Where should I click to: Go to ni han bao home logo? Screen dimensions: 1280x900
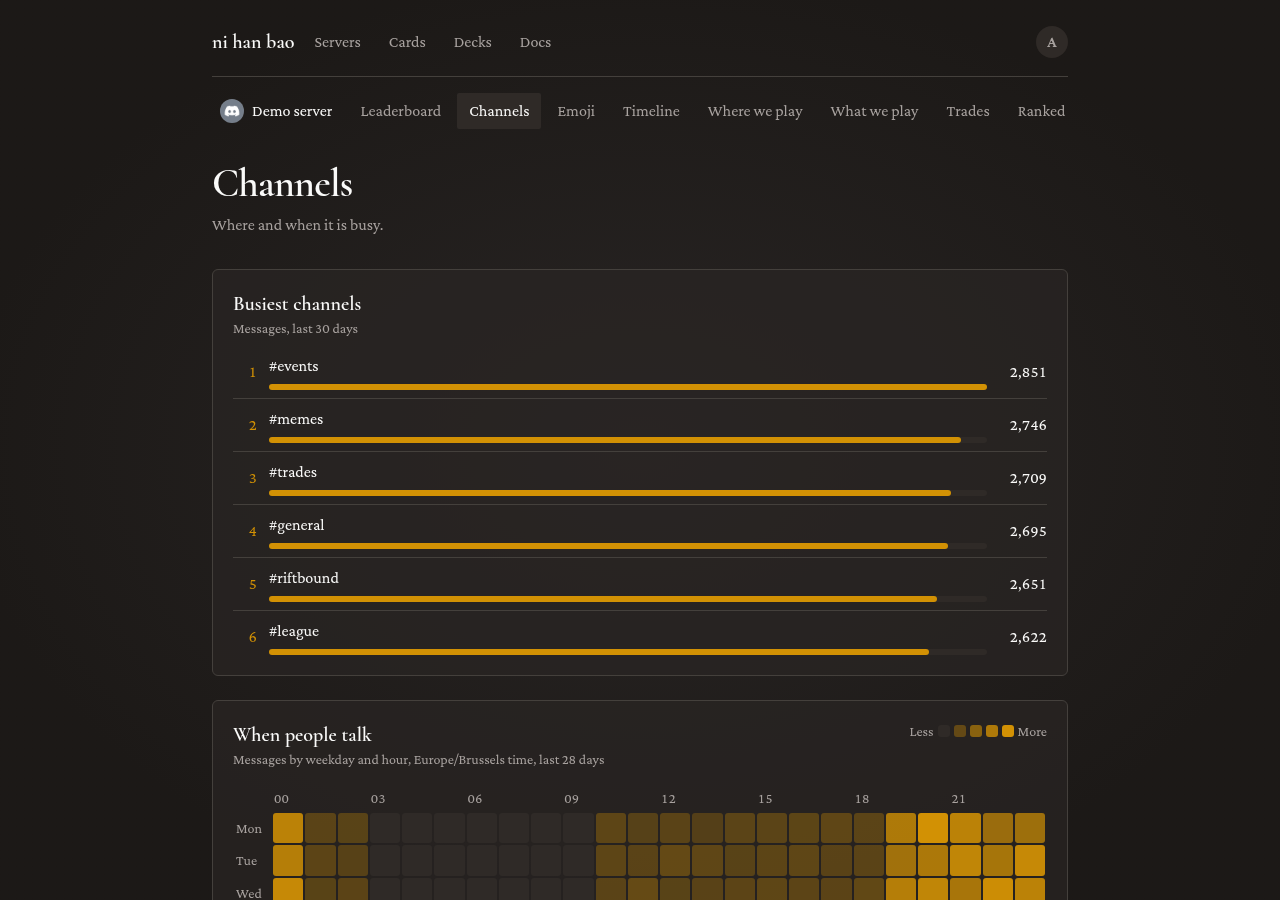point(253,42)
